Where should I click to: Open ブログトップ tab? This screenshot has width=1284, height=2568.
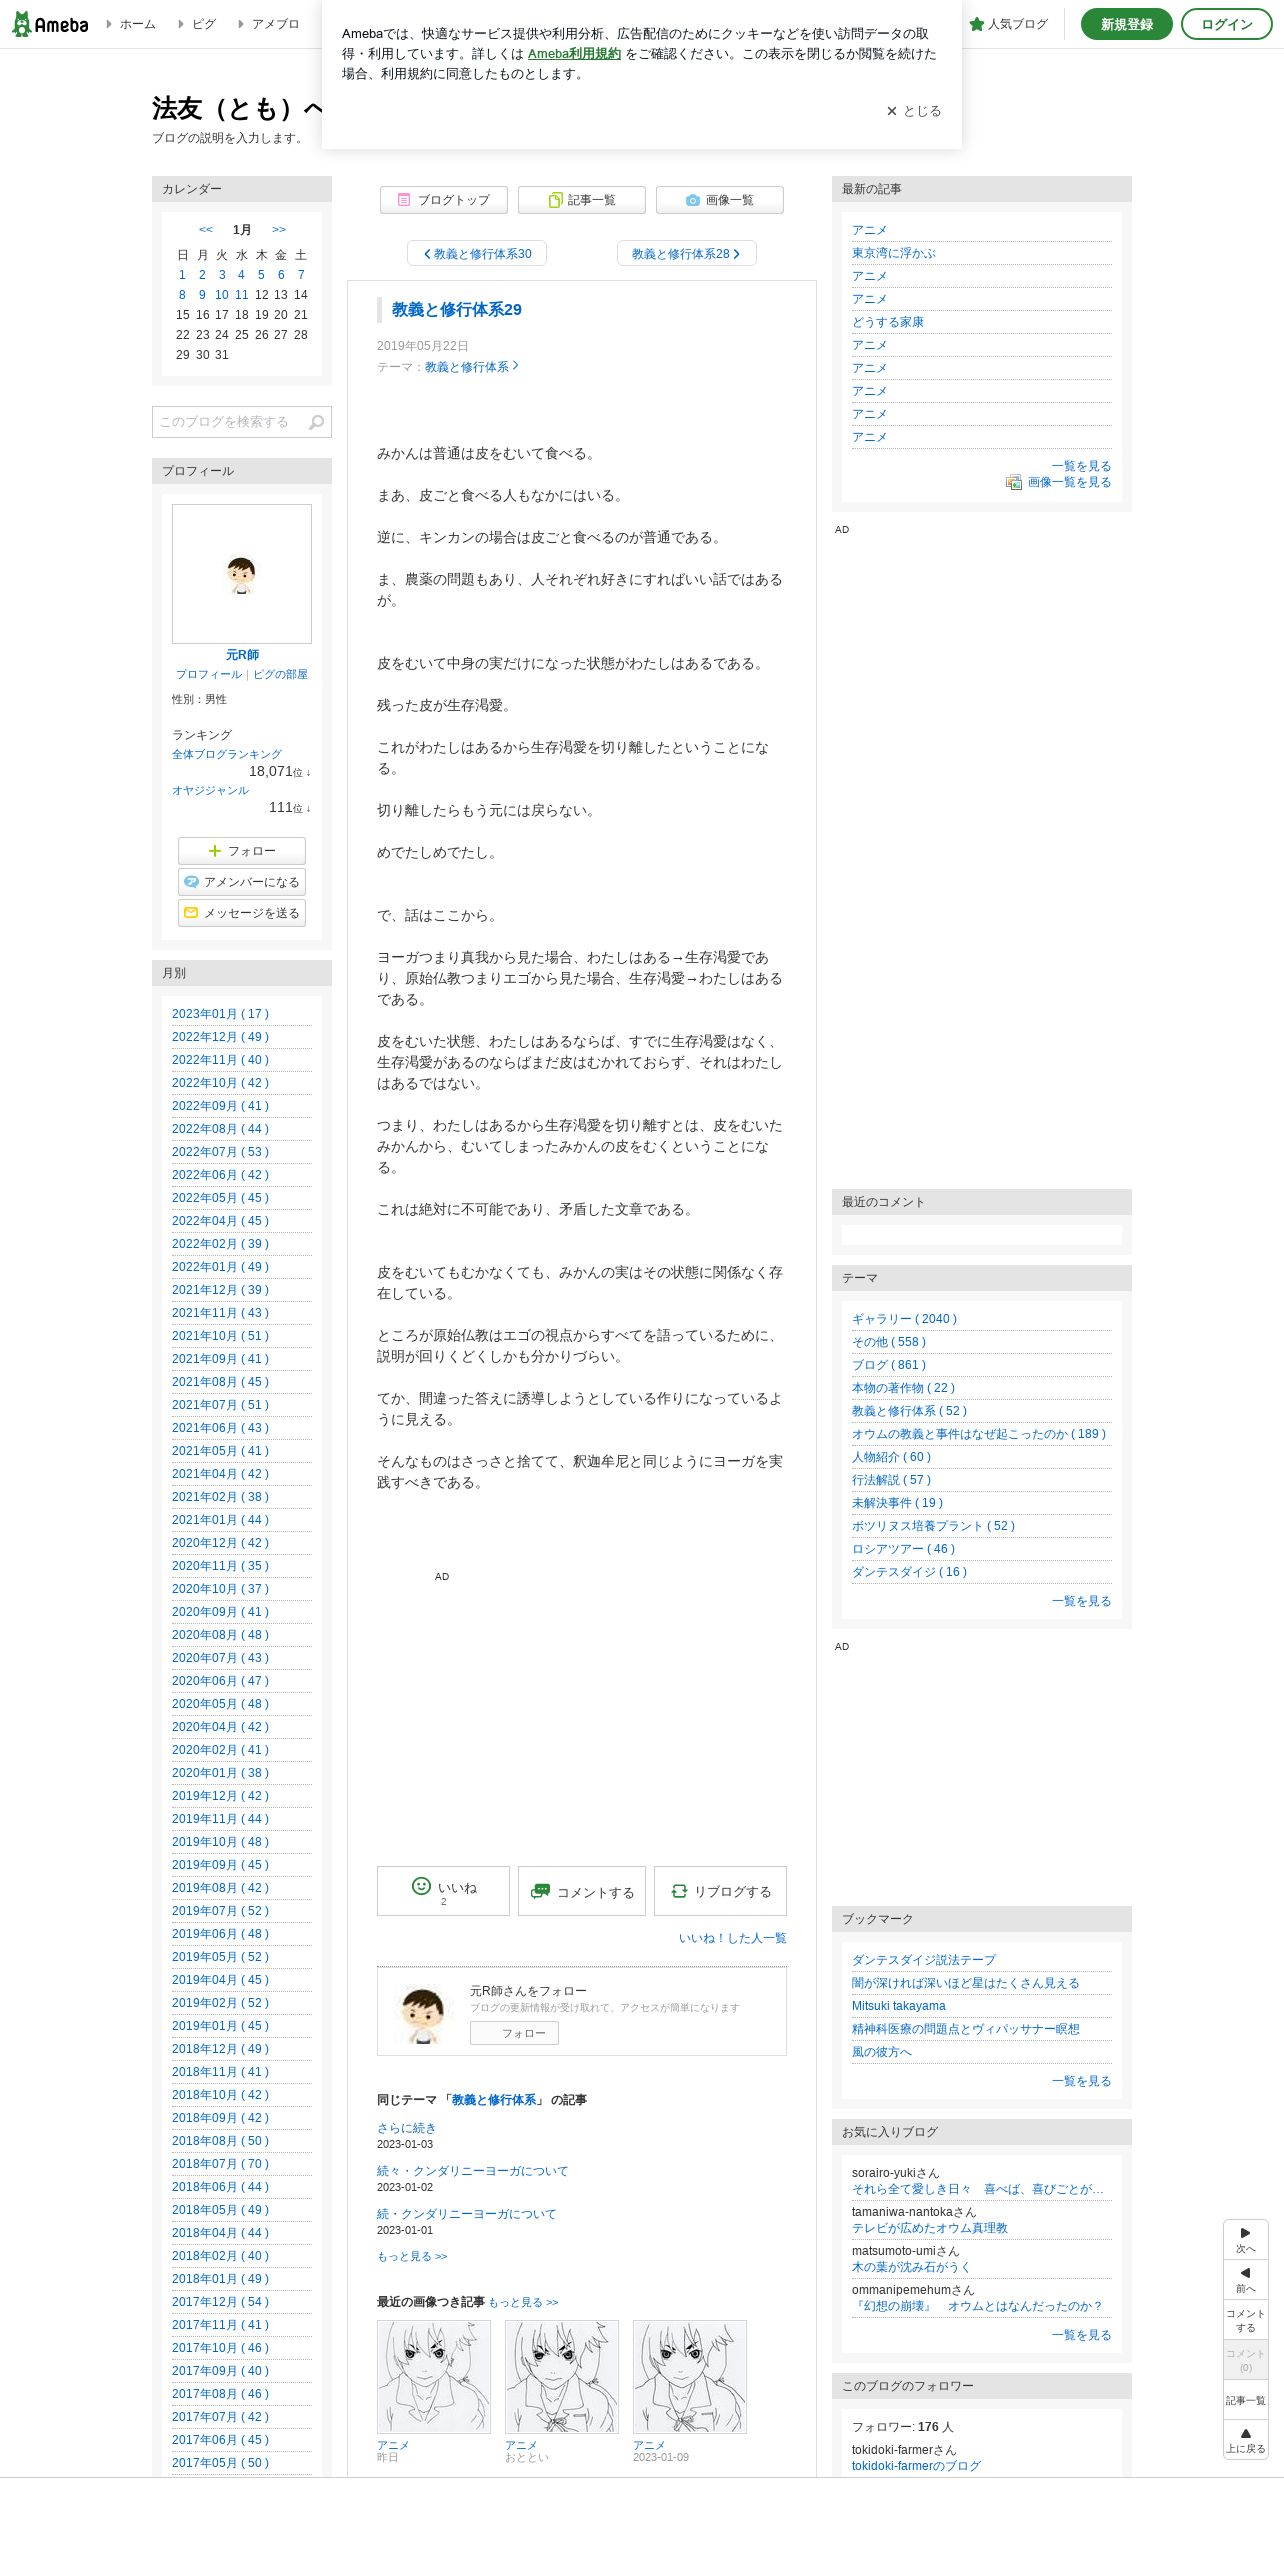(443, 200)
